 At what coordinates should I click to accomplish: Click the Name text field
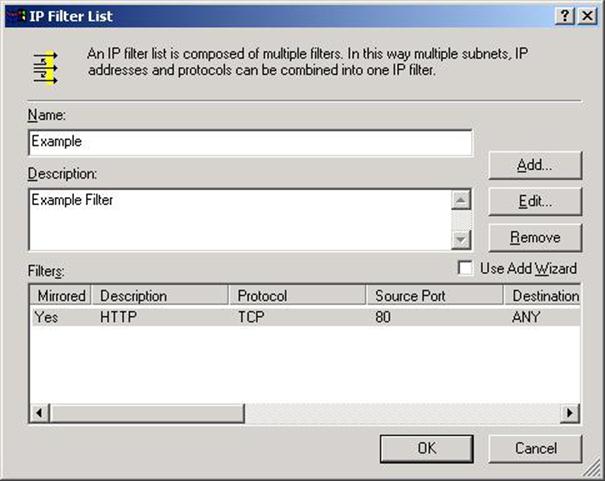250,143
